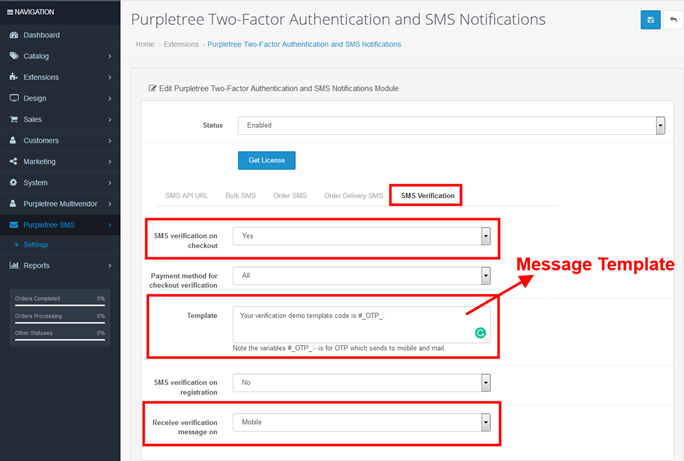Open Payment method for checkout verification dropdown
This screenshot has height=461, width=684.
pos(362,276)
